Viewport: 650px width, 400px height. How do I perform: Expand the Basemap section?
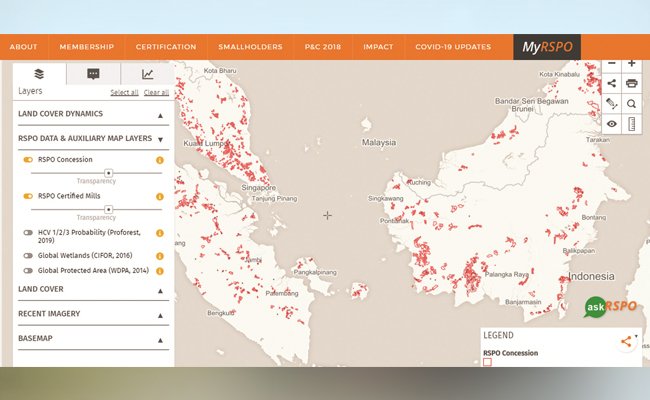[x=160, y=340]
